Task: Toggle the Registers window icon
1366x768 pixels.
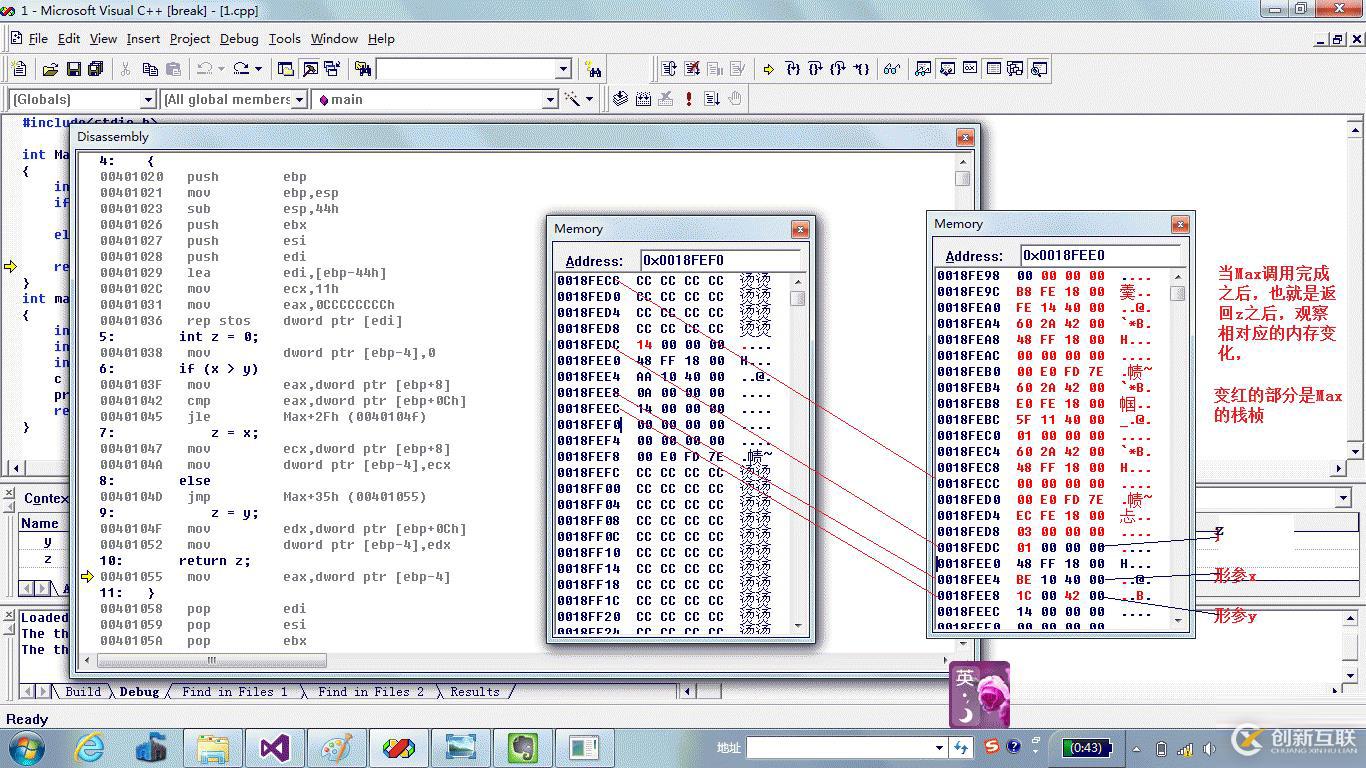Action: 970,69
